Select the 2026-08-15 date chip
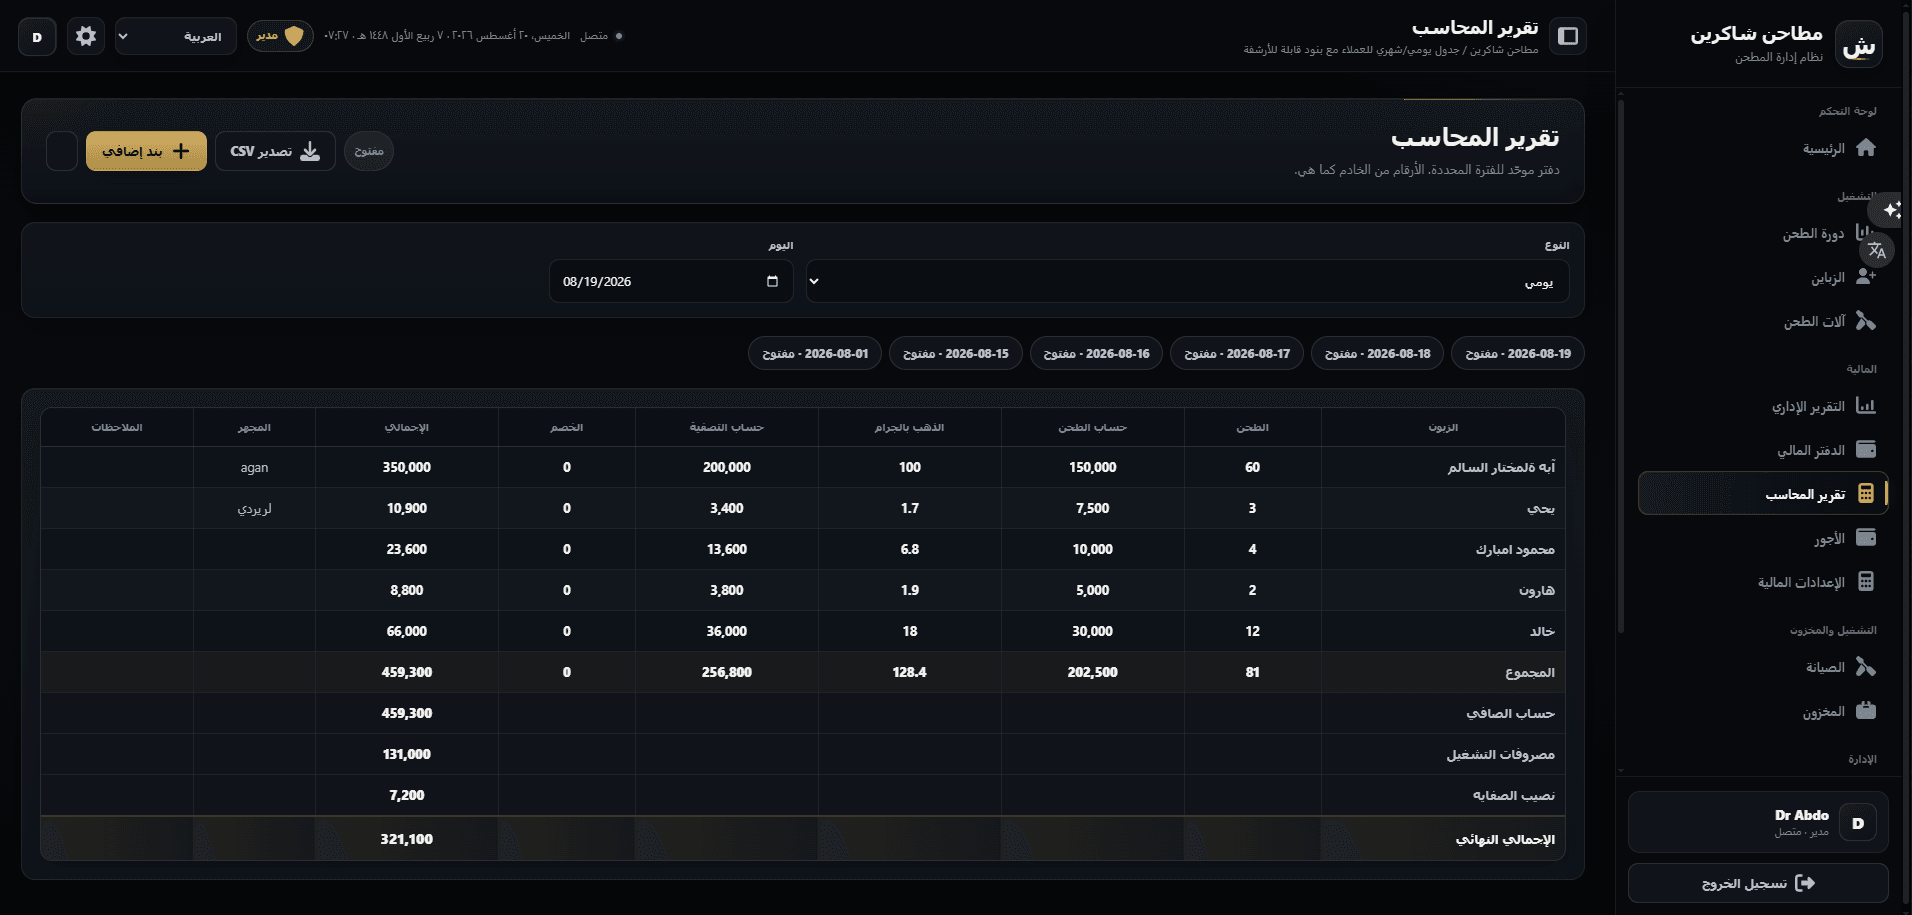Viewport: 1912px width, 915px height. (x=955, y=353)
